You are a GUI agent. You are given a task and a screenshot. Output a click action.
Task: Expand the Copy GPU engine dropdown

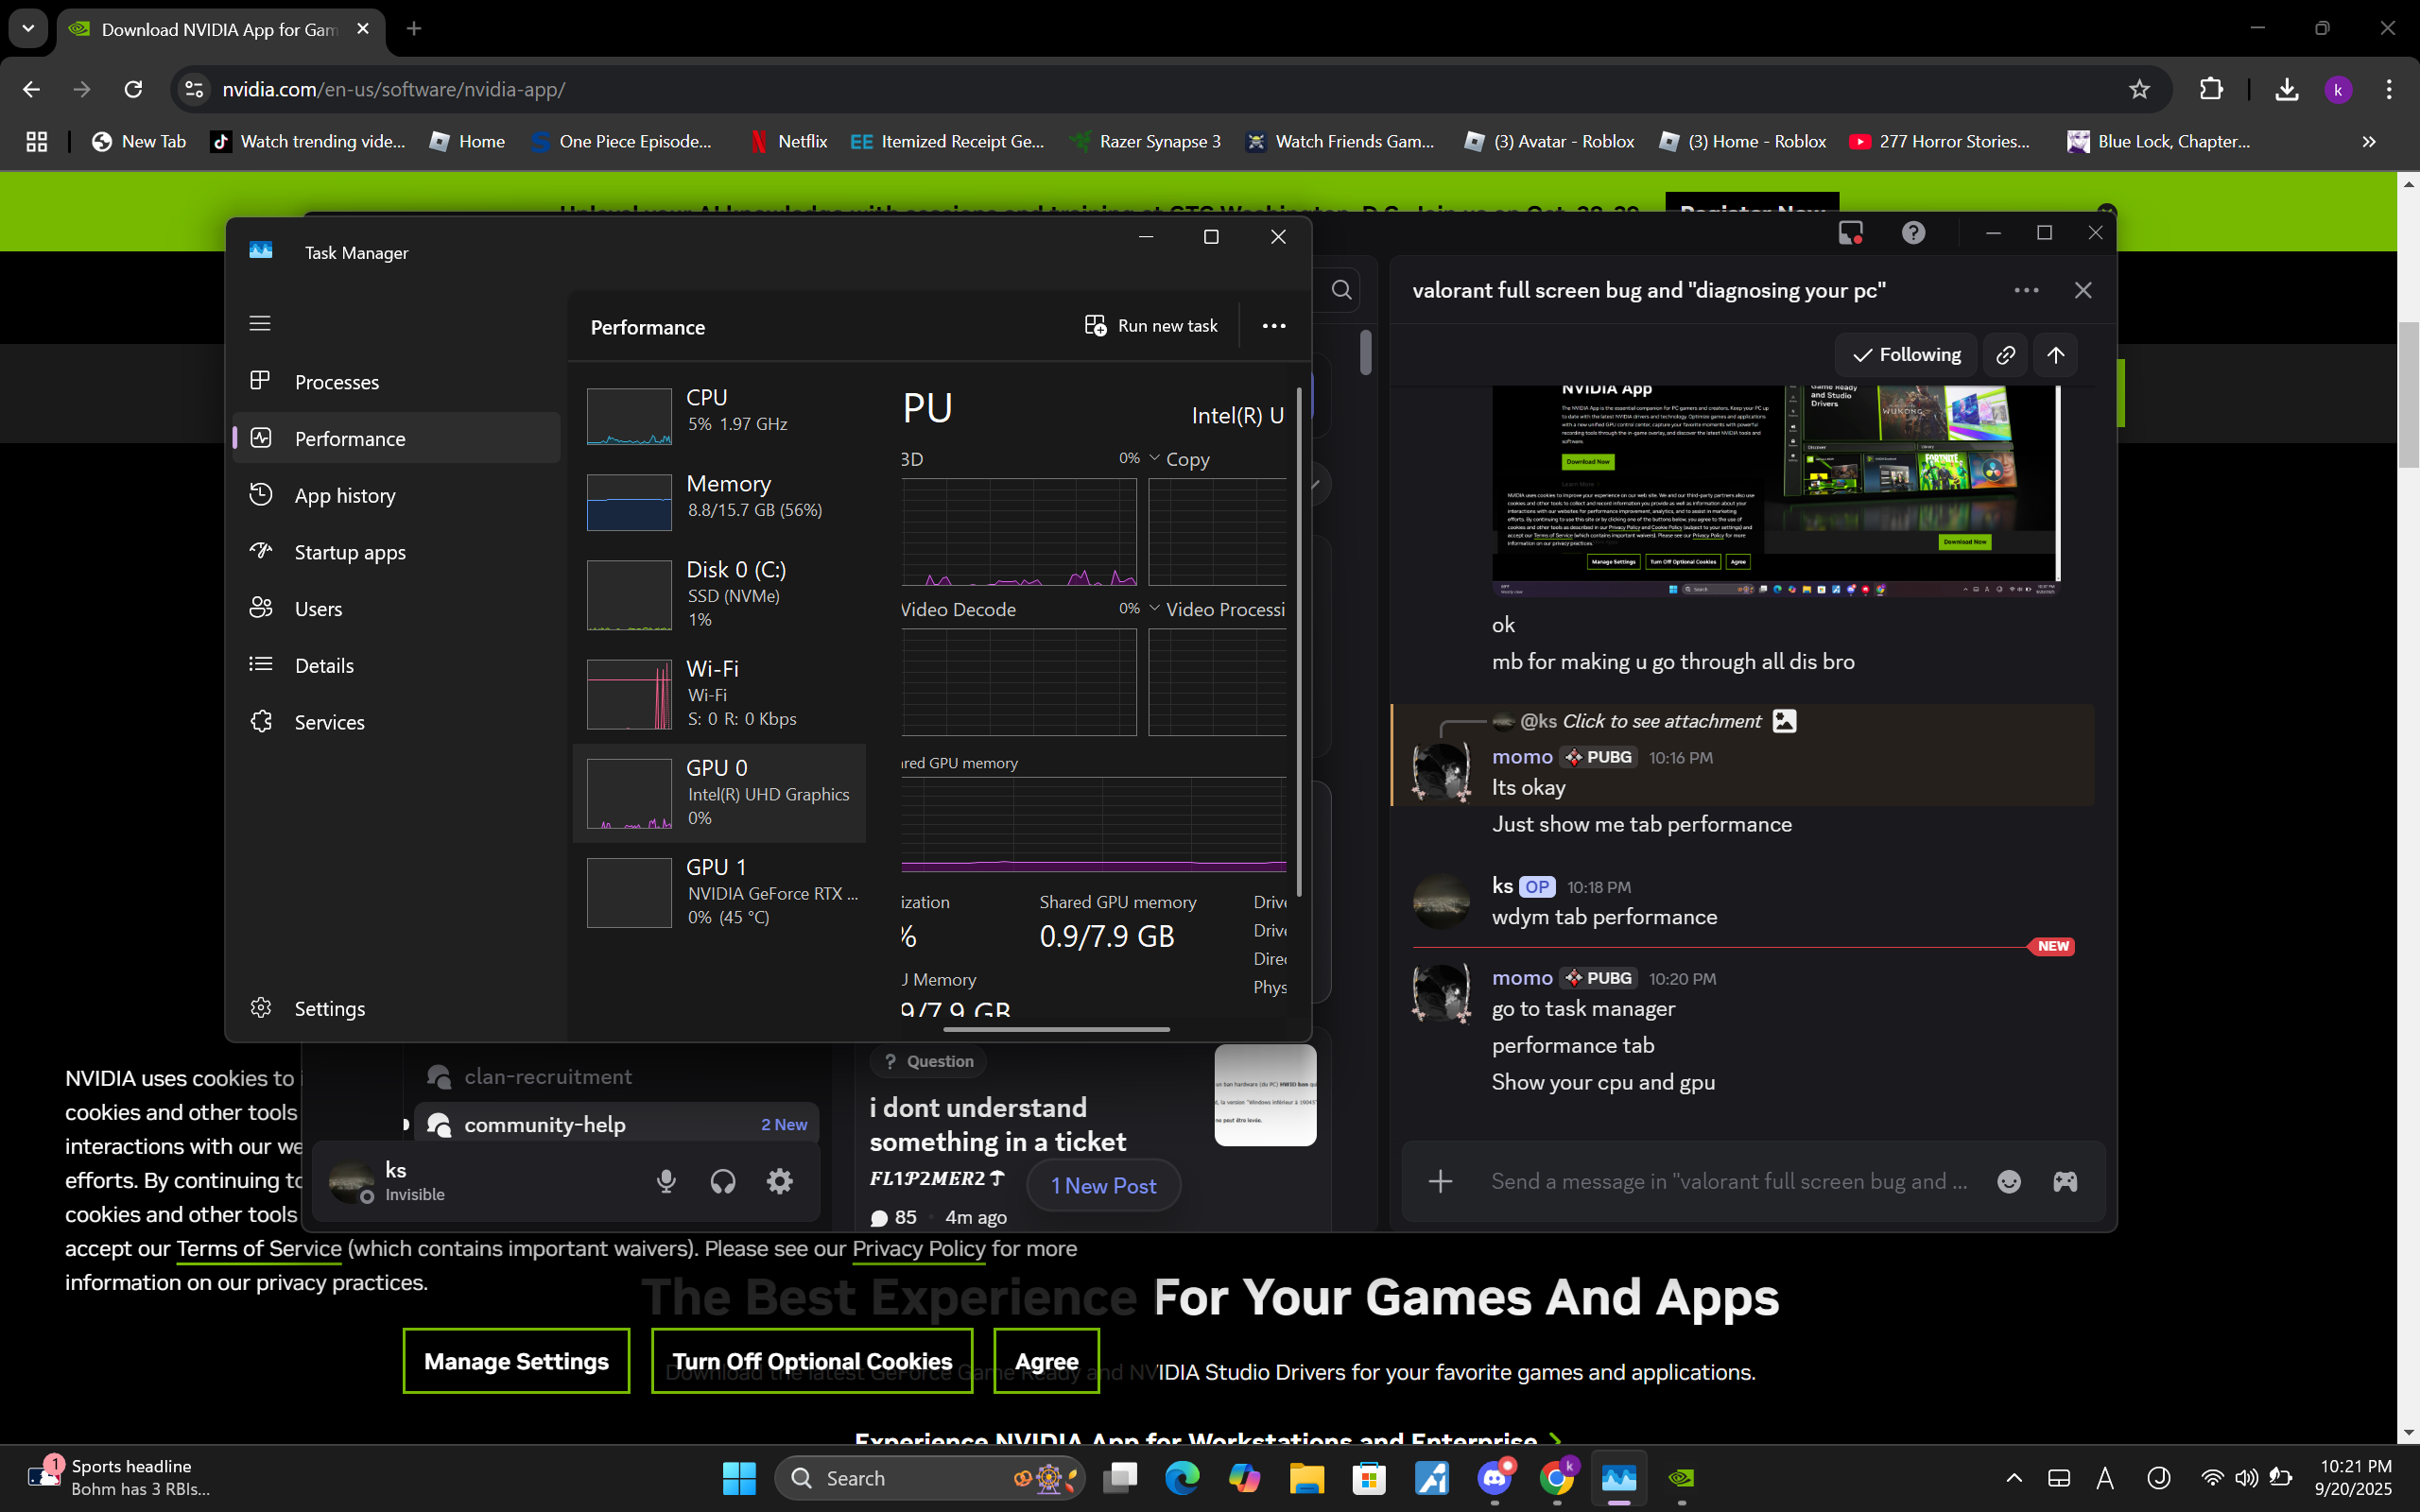pos(1155,459)
